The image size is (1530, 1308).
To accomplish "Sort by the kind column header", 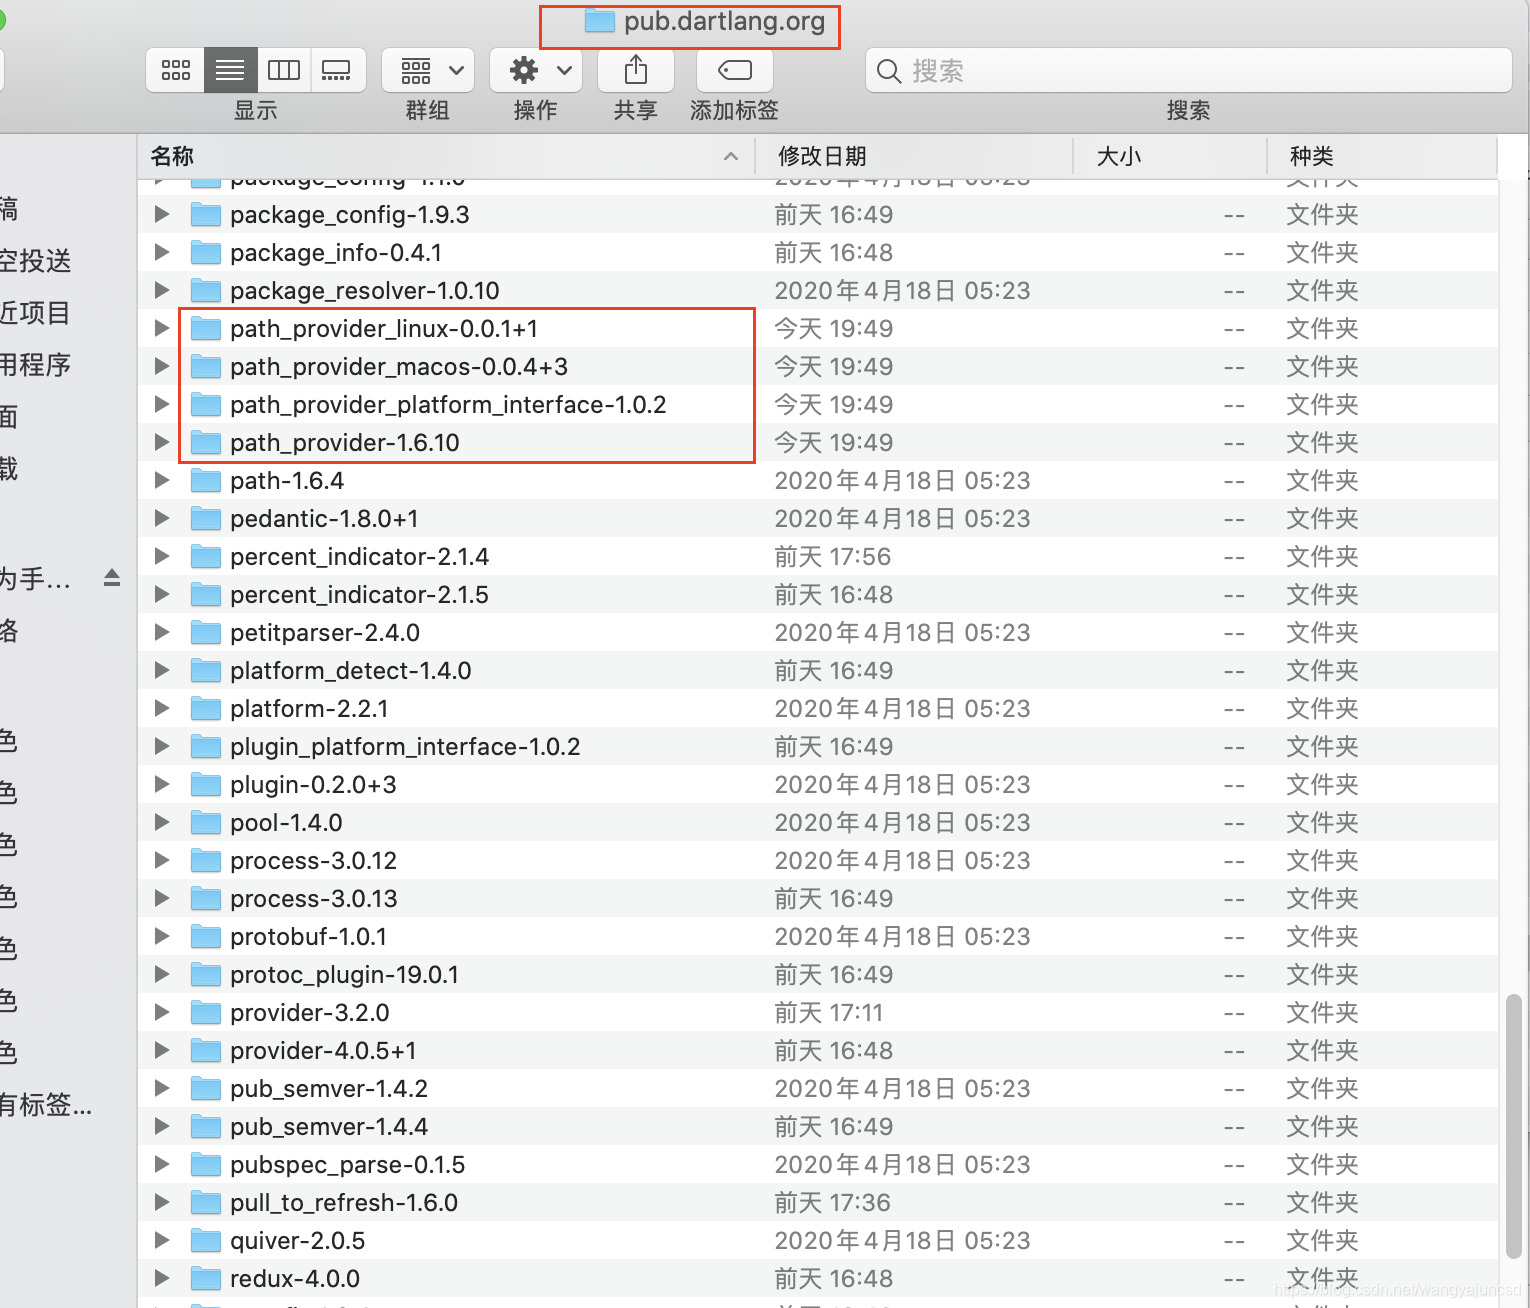I will (x=1382, y=156).
